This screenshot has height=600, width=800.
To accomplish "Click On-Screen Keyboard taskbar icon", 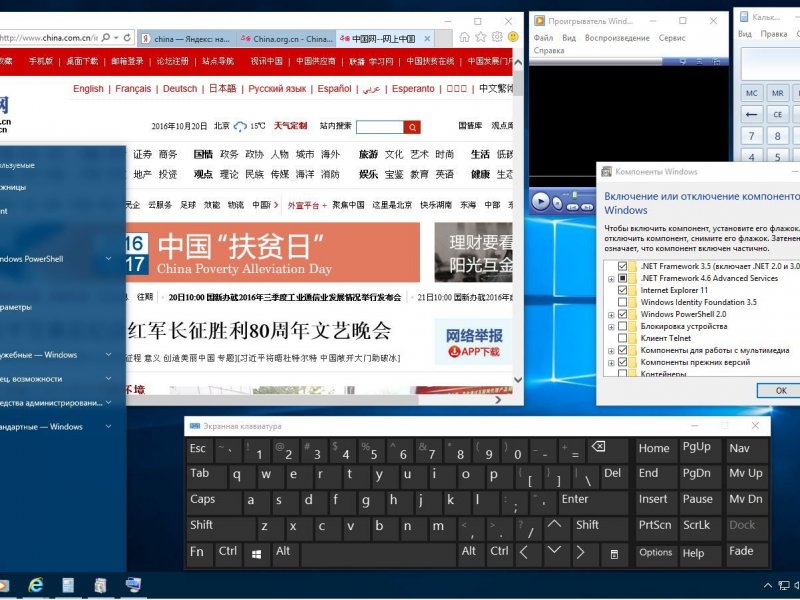I will coord(133,585).
